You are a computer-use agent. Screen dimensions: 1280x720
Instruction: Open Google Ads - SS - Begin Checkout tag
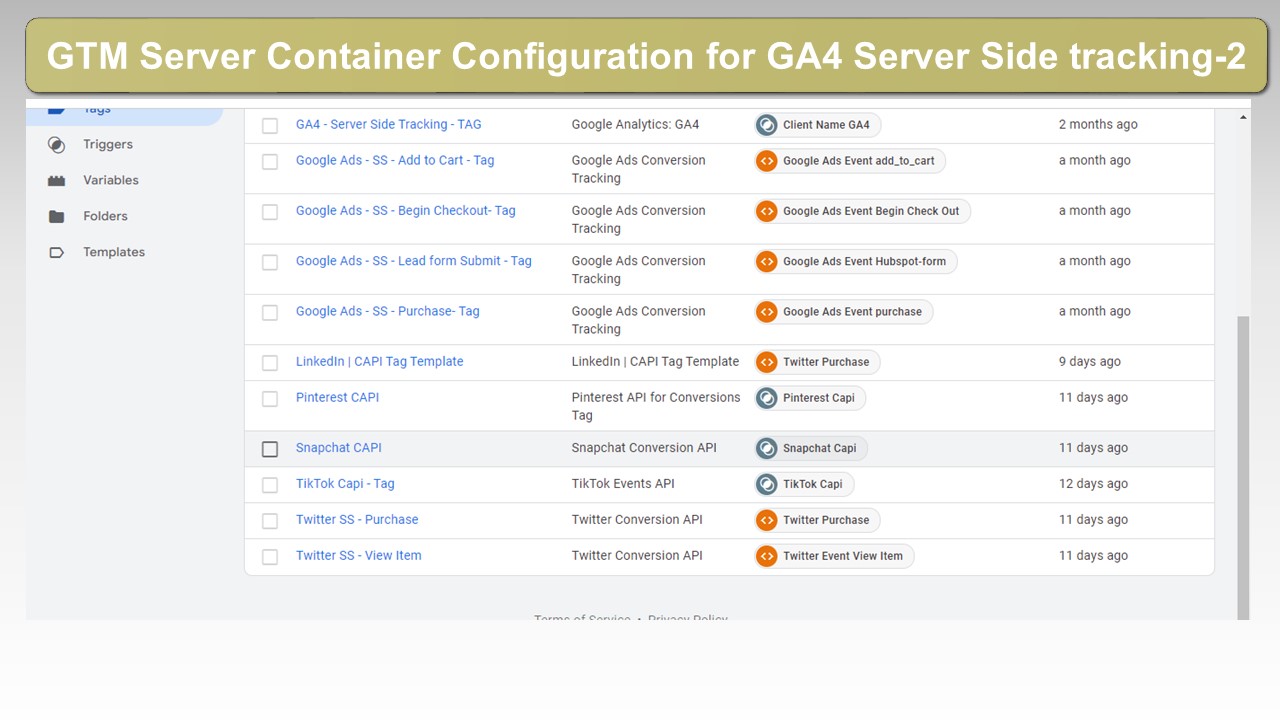pos(406,210)
